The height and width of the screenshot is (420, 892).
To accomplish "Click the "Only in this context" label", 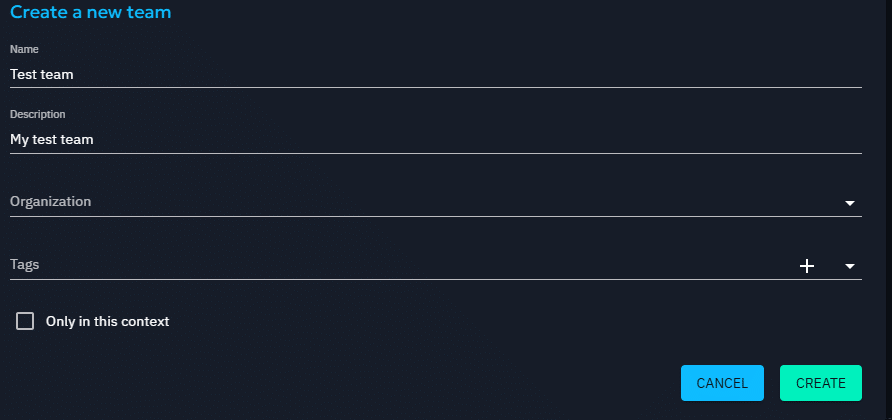I will (x=107, y=322).
